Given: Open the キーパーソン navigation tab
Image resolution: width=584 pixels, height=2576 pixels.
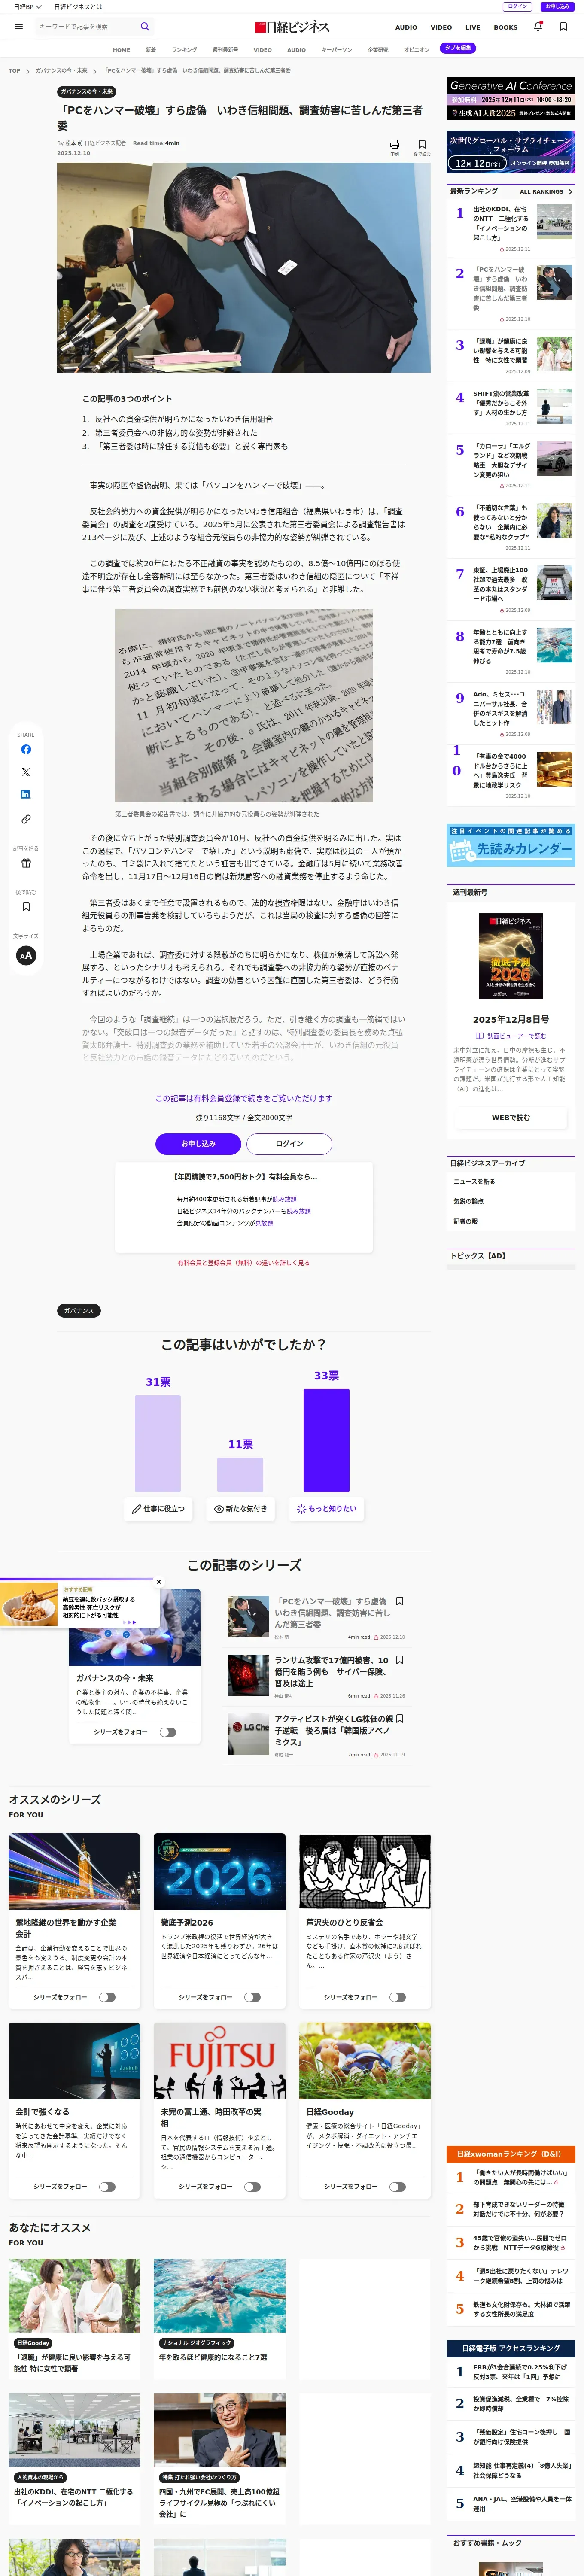Looking at the screenshot, I should 336,49.
